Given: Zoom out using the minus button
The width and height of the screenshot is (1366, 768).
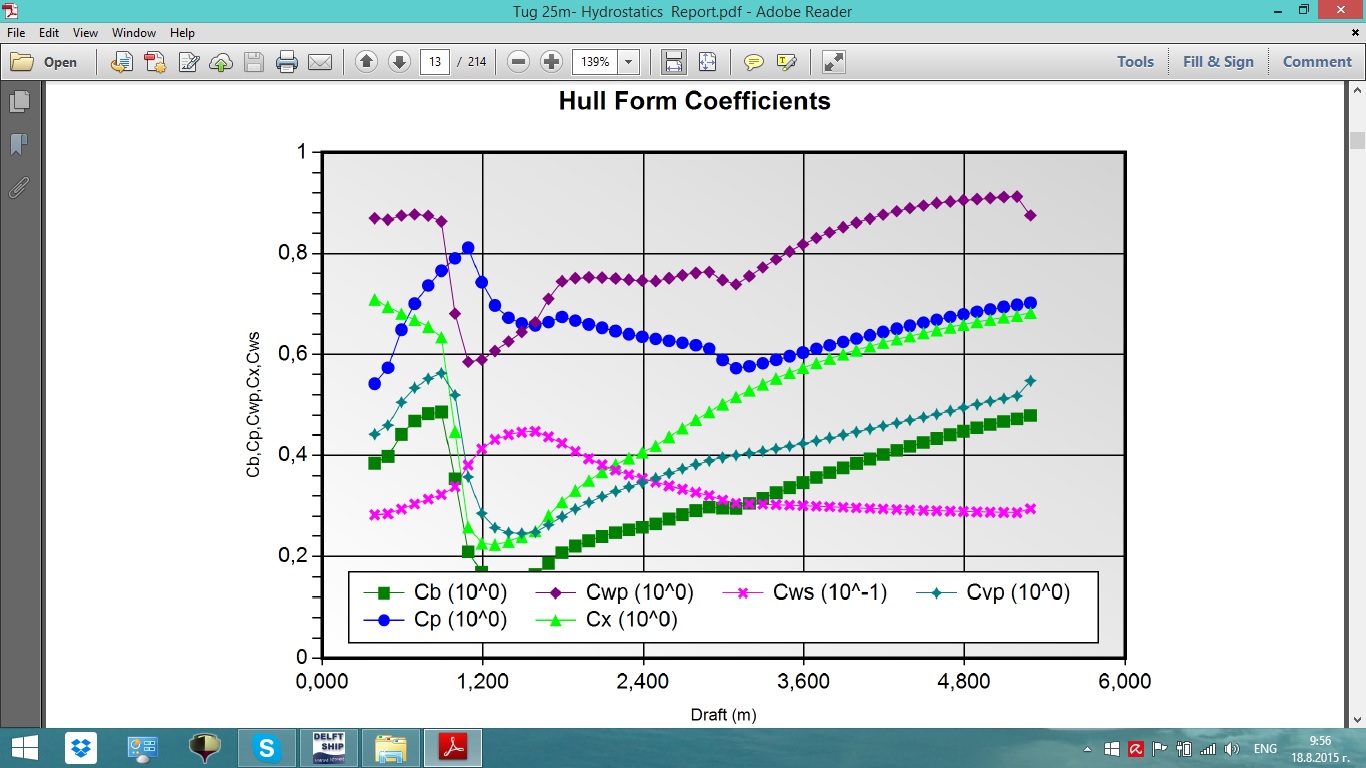Looking at the screenshot, I should click(518, 62).
